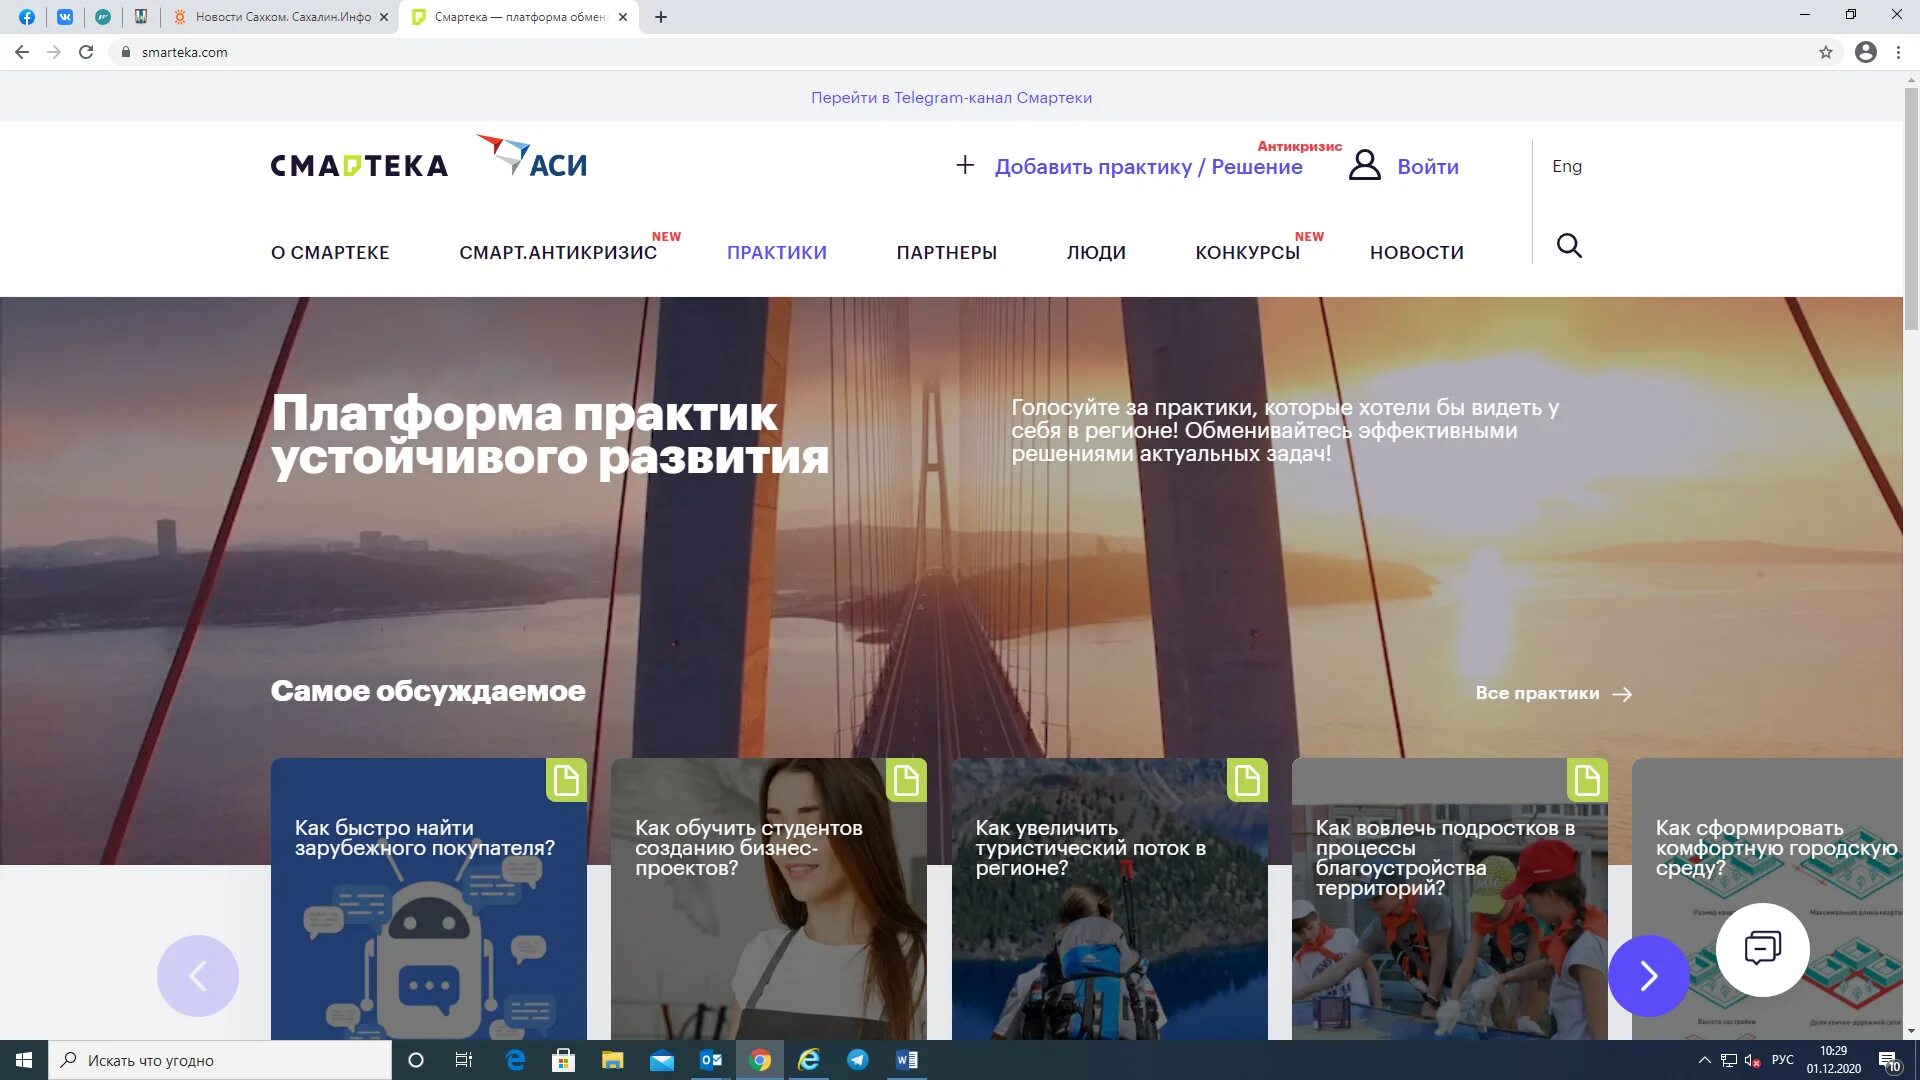Follow the Telegram-канал Смартеки link

pyautogui.click(x=951, y=98)
